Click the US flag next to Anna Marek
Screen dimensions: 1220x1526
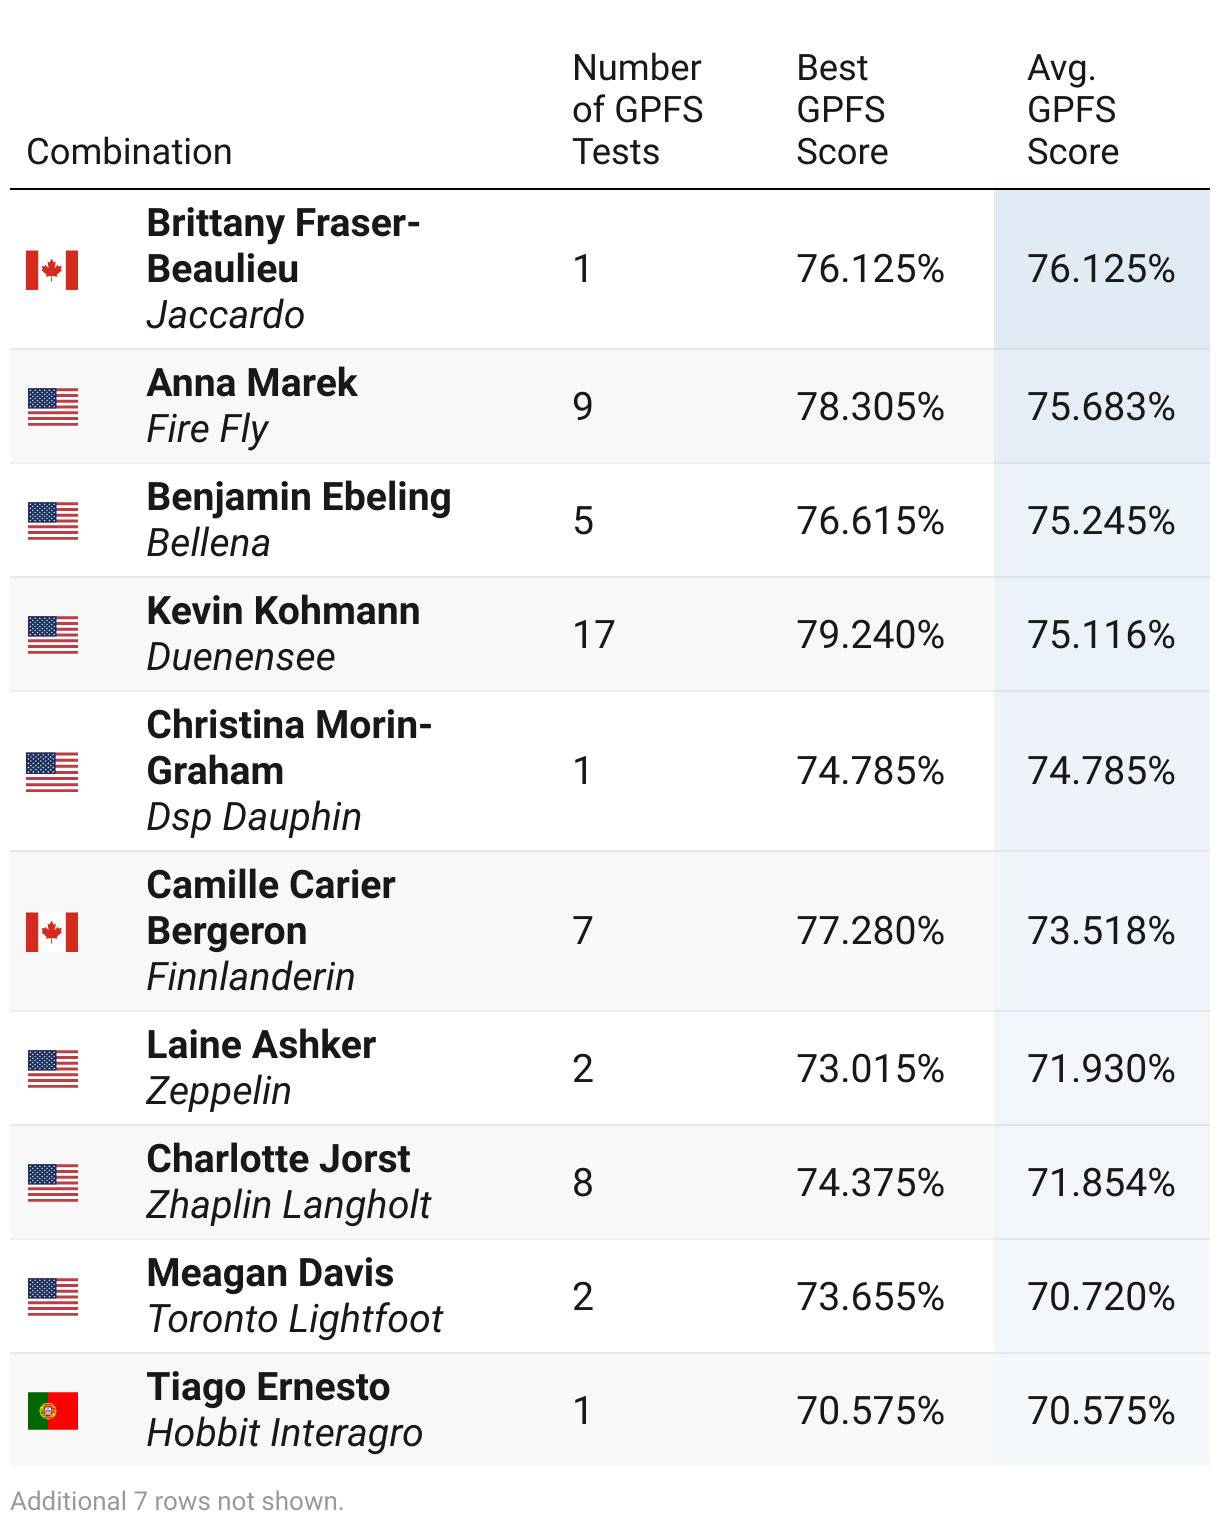[52, 407]
